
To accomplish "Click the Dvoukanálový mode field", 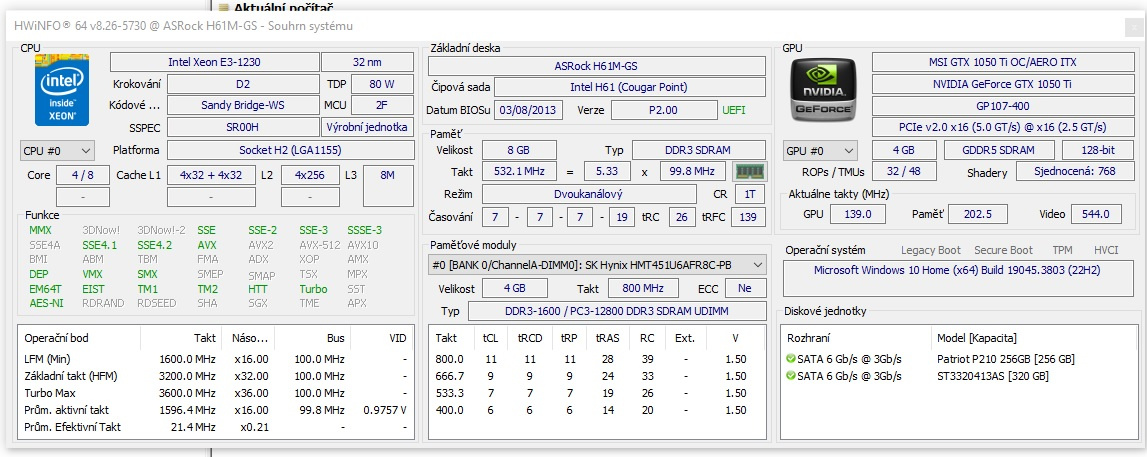I will click(x=589, y=194).
